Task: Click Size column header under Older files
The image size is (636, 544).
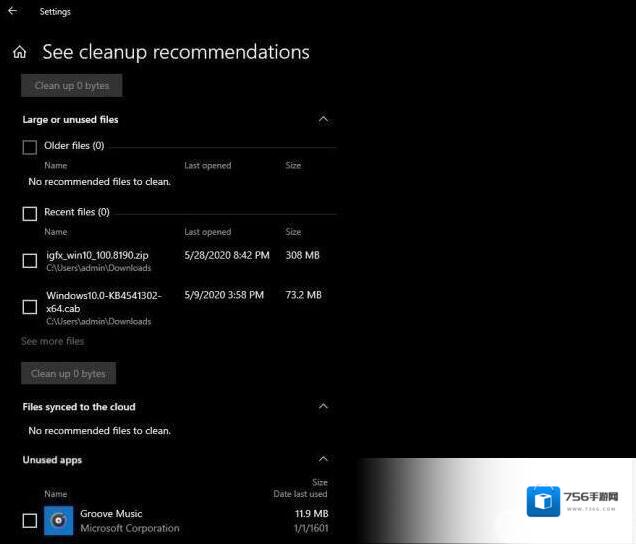Action: click(293, 165)
